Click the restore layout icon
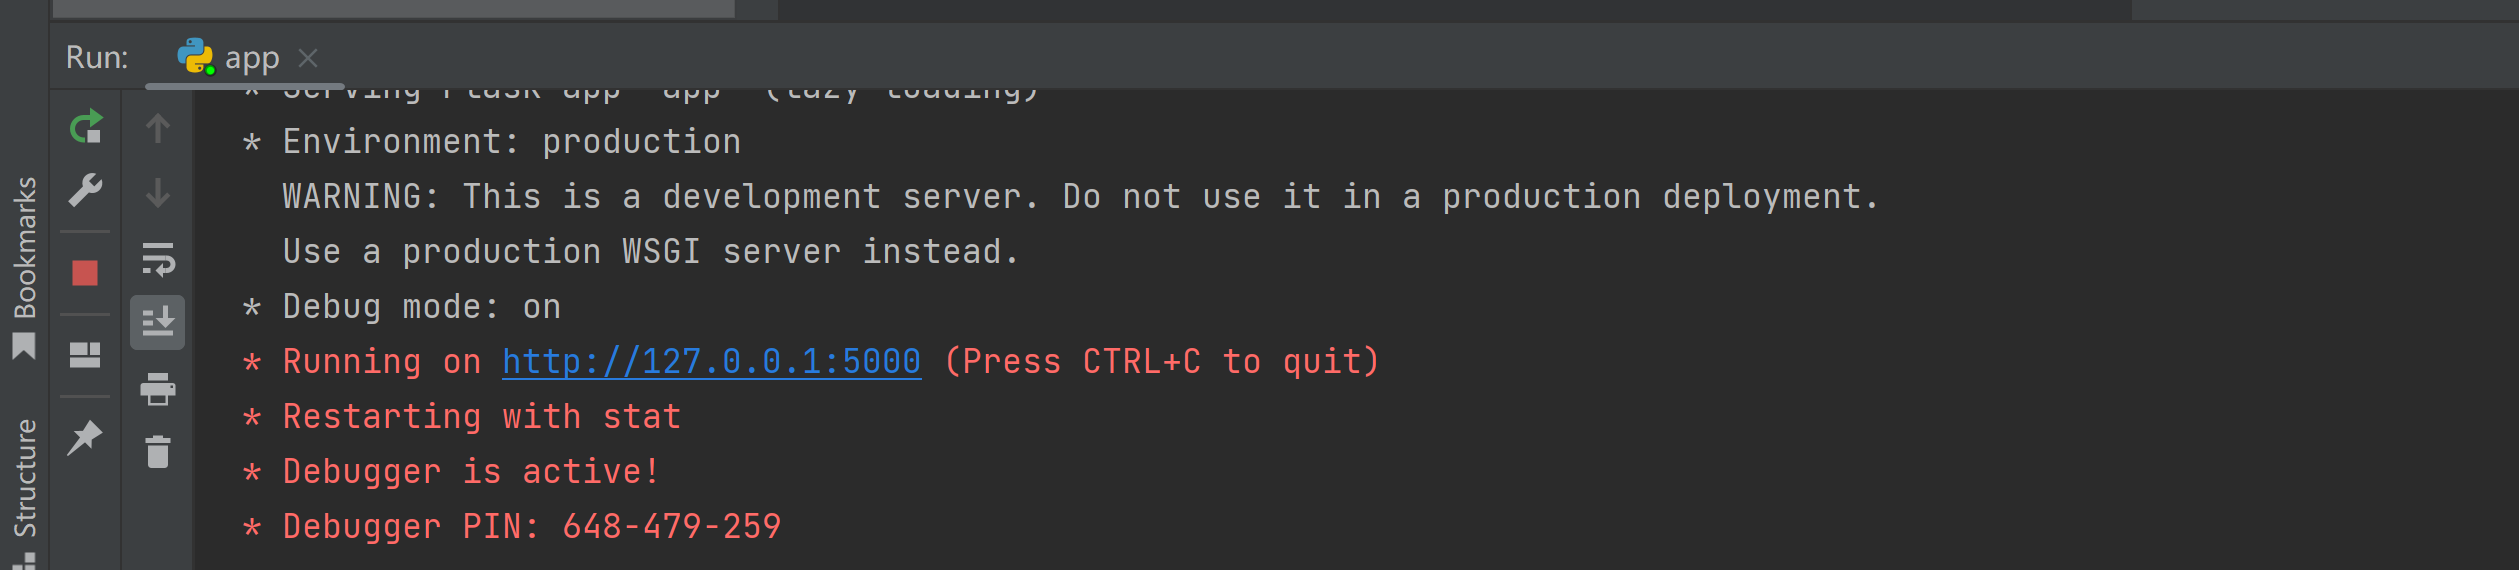The height and width of the screenshot is (570, 2519). click(85, 355)
